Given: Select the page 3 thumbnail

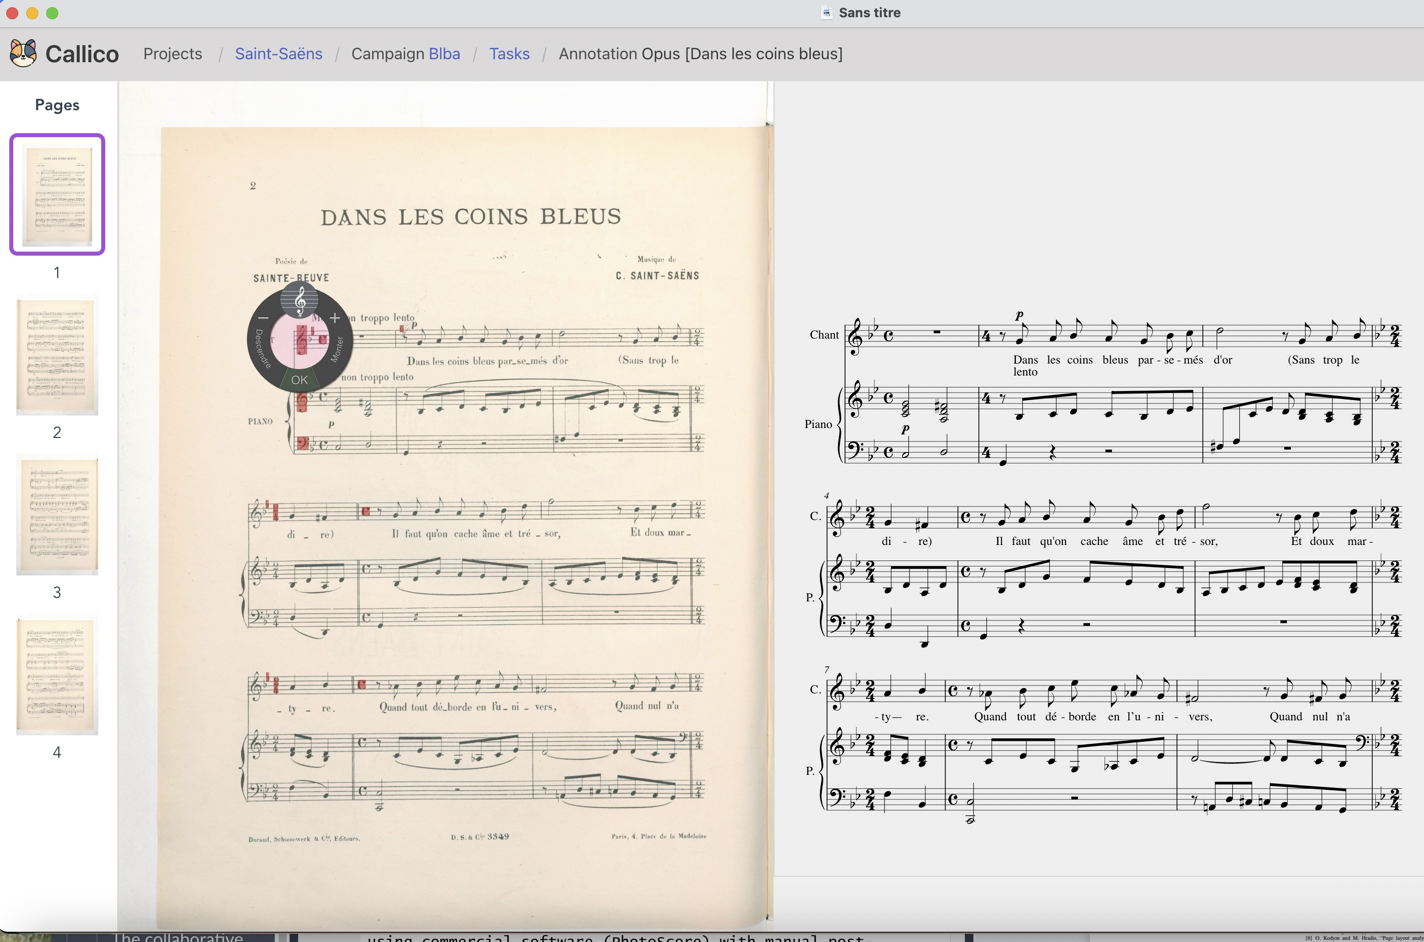Looking at the screenshot, I should click(57, 516).
